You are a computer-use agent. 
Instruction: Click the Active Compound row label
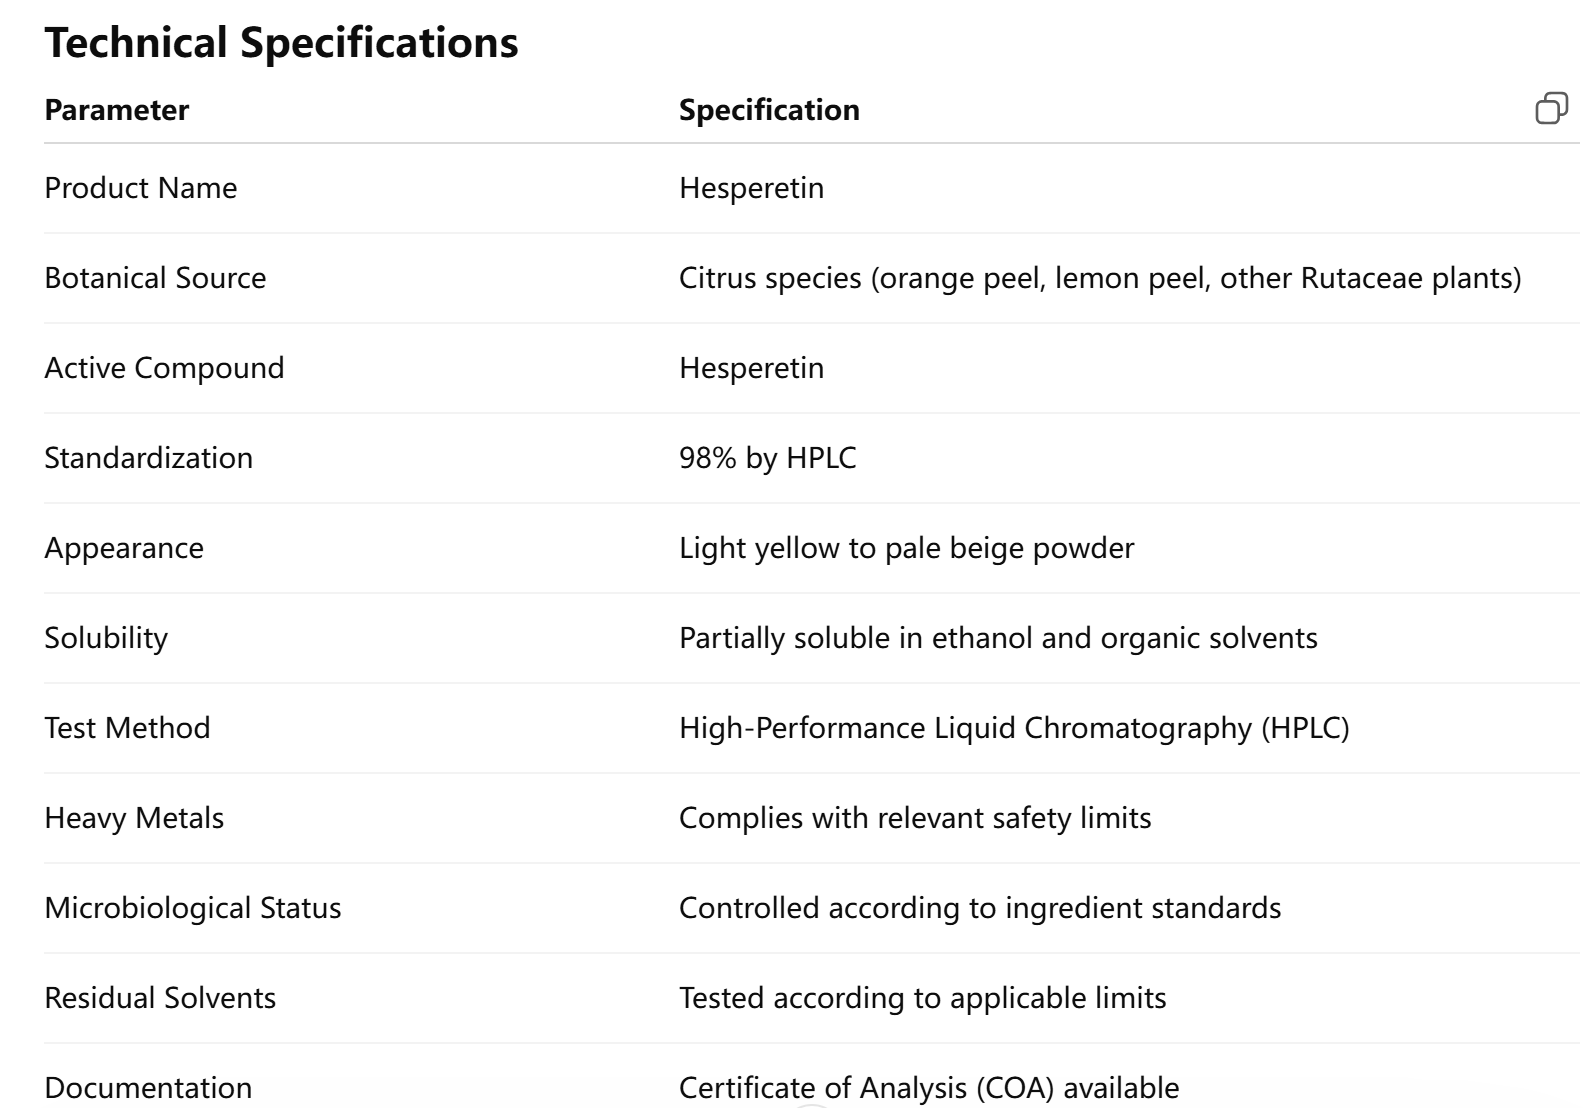click(x=164, y=368)
